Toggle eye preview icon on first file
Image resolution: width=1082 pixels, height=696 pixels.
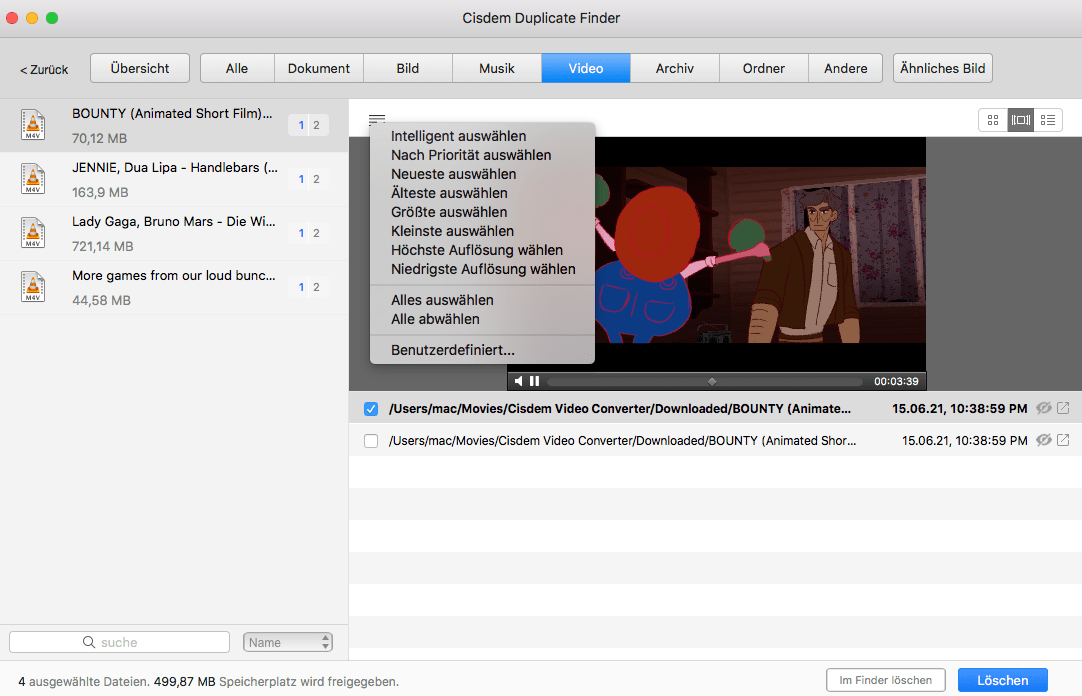pyautogui.click(x=1044, y=408)
